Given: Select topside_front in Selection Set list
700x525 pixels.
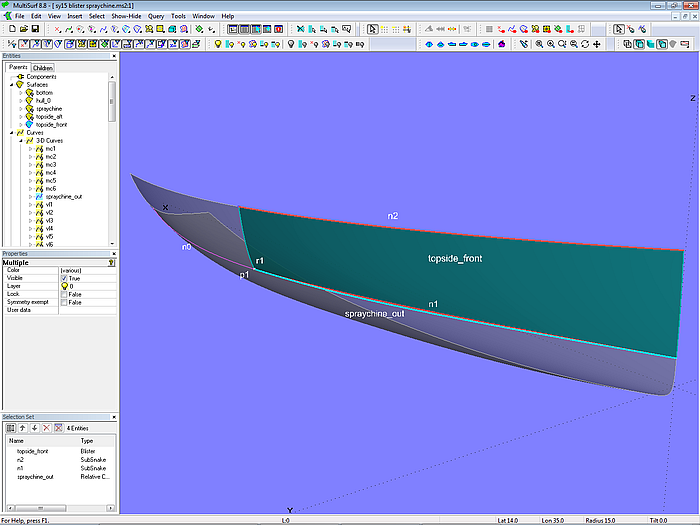Looking at the screenshot, I should tap(34, 452).
